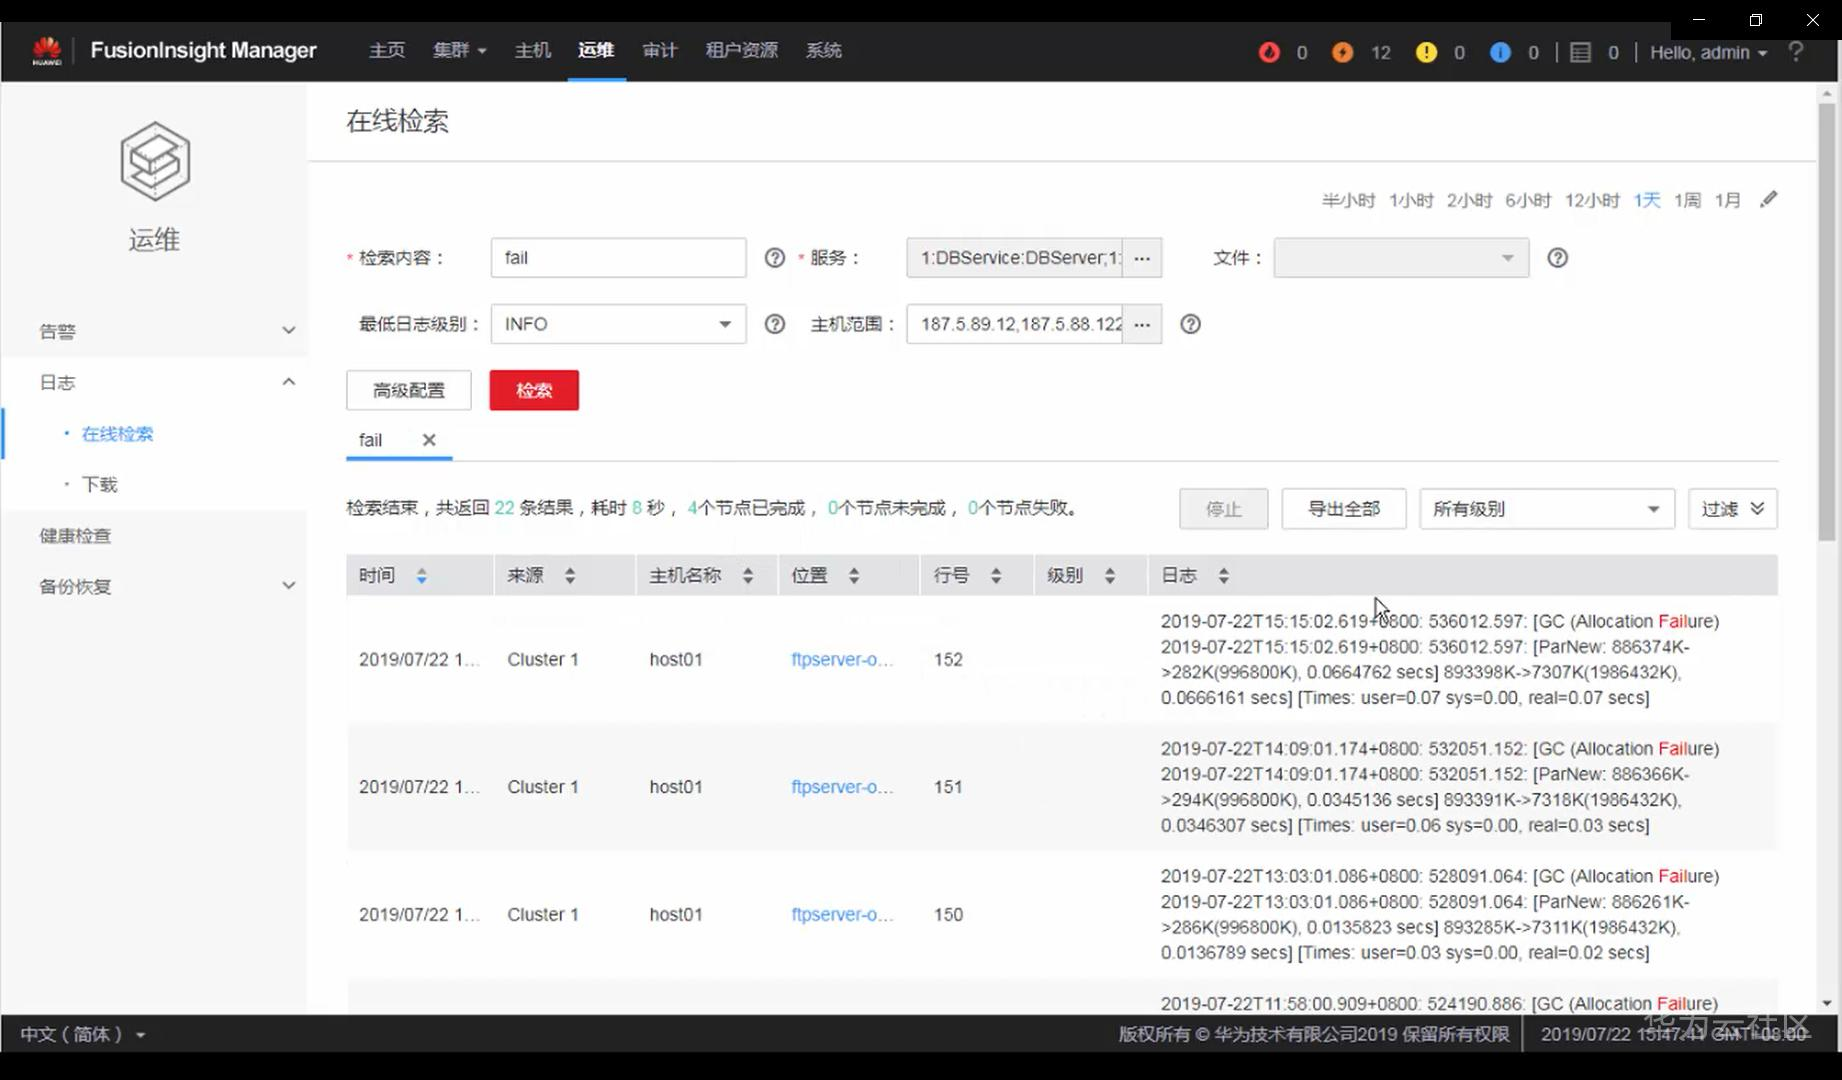Select 1 month time range
This screenshot has width=1842, height=1080.
point(1728,200)
